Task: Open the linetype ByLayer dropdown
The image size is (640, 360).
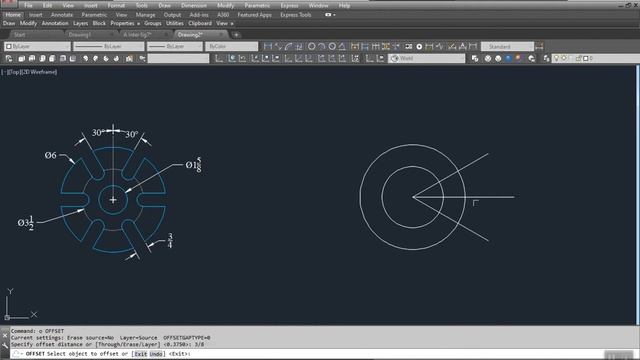Action: (x=109, y=47)
